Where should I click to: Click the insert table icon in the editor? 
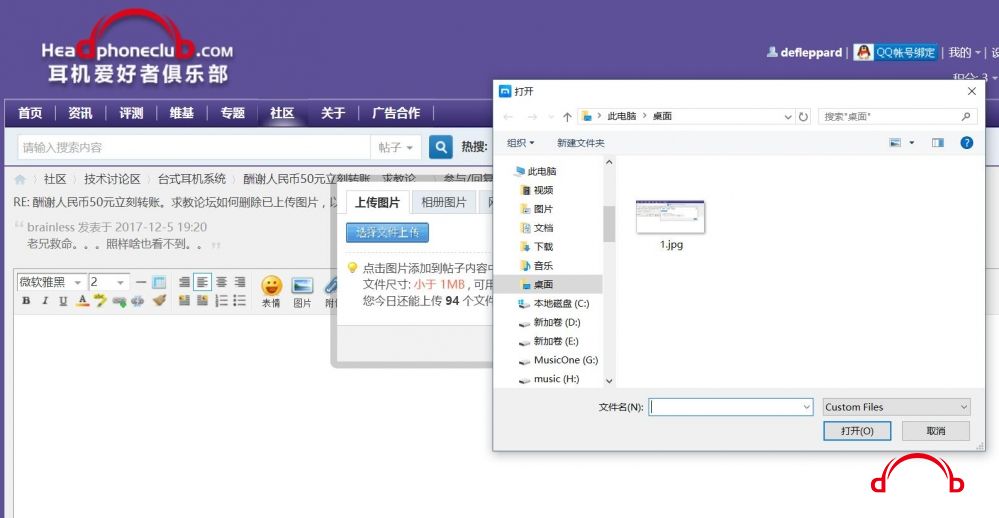coord(159,282)
